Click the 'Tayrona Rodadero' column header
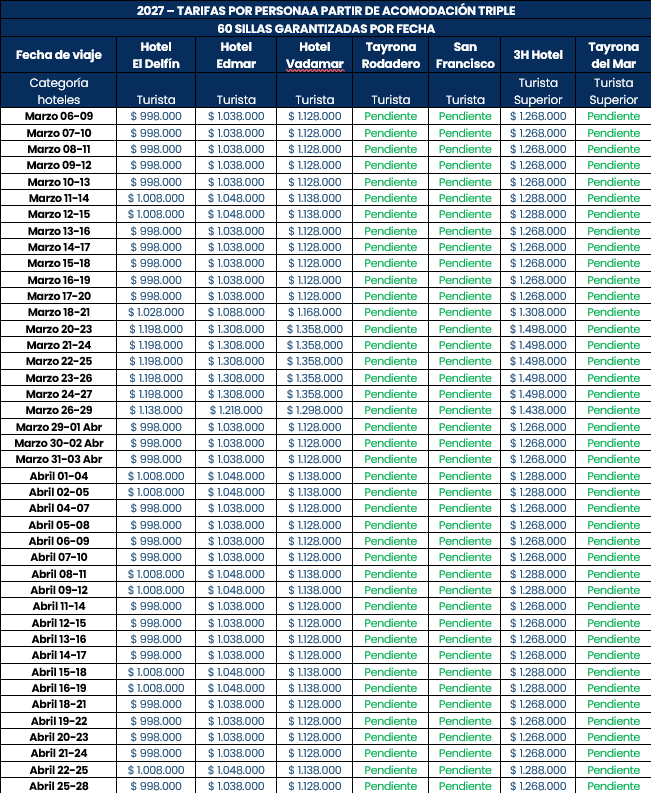The height and width of the screenshot is (793, 651). 390,55
